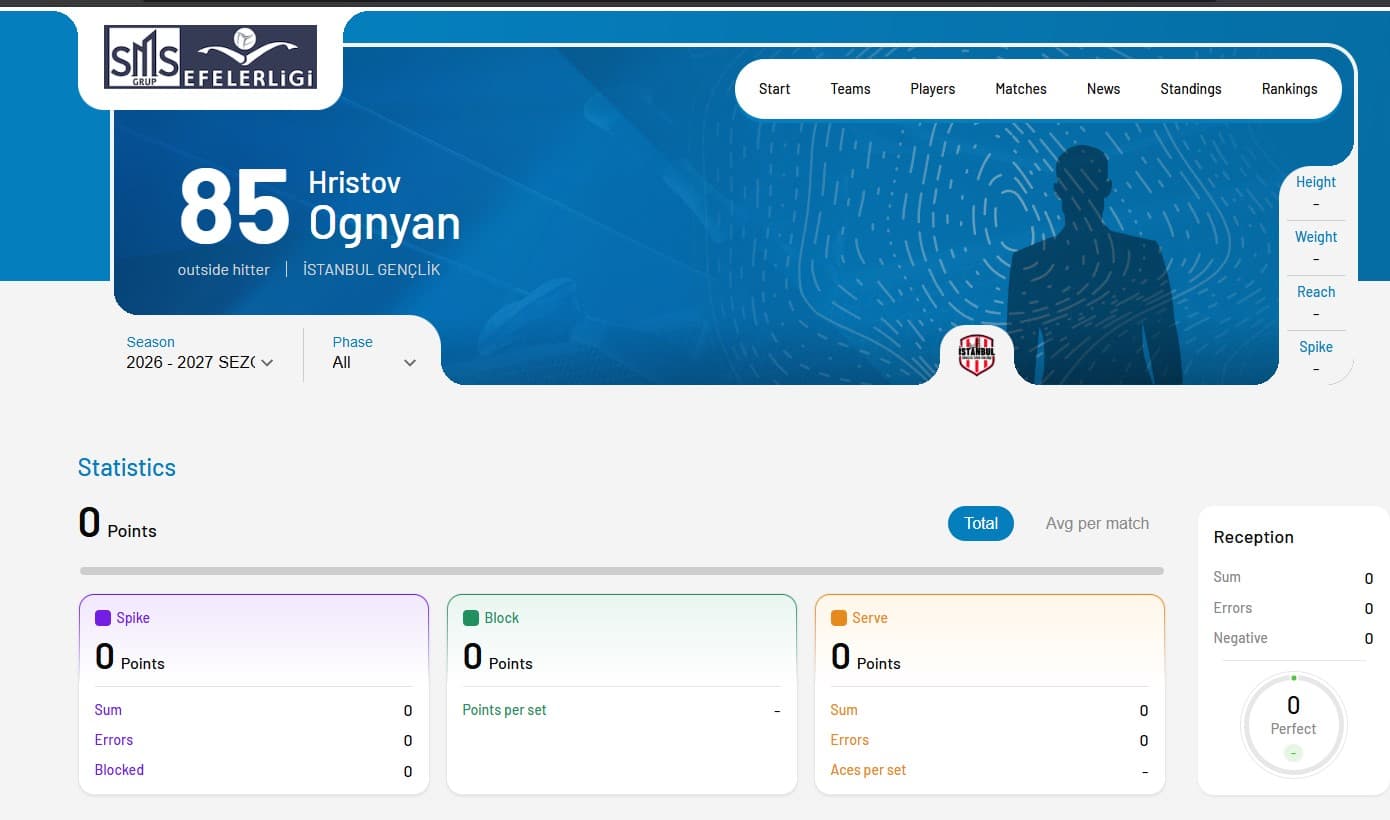Click Aces per set in Serve card
The width and height of the screenshot is (1390, 820).
coord(868,770)
